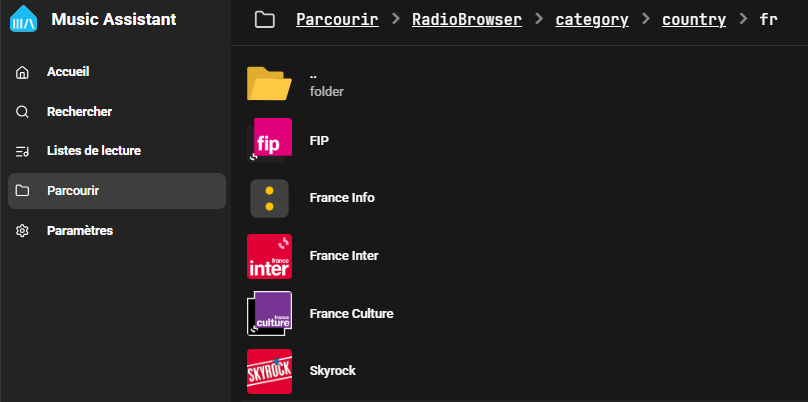Go to Parcourir in the breadcrumb

337,20
